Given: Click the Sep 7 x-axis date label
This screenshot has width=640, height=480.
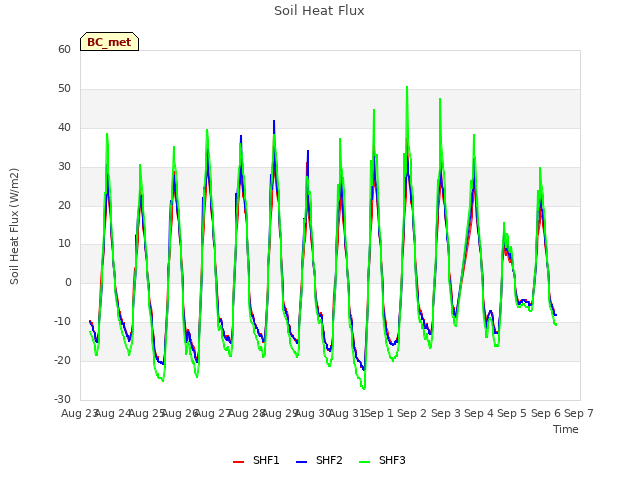Looking at the screenshot, I should (x=579, y=413).
